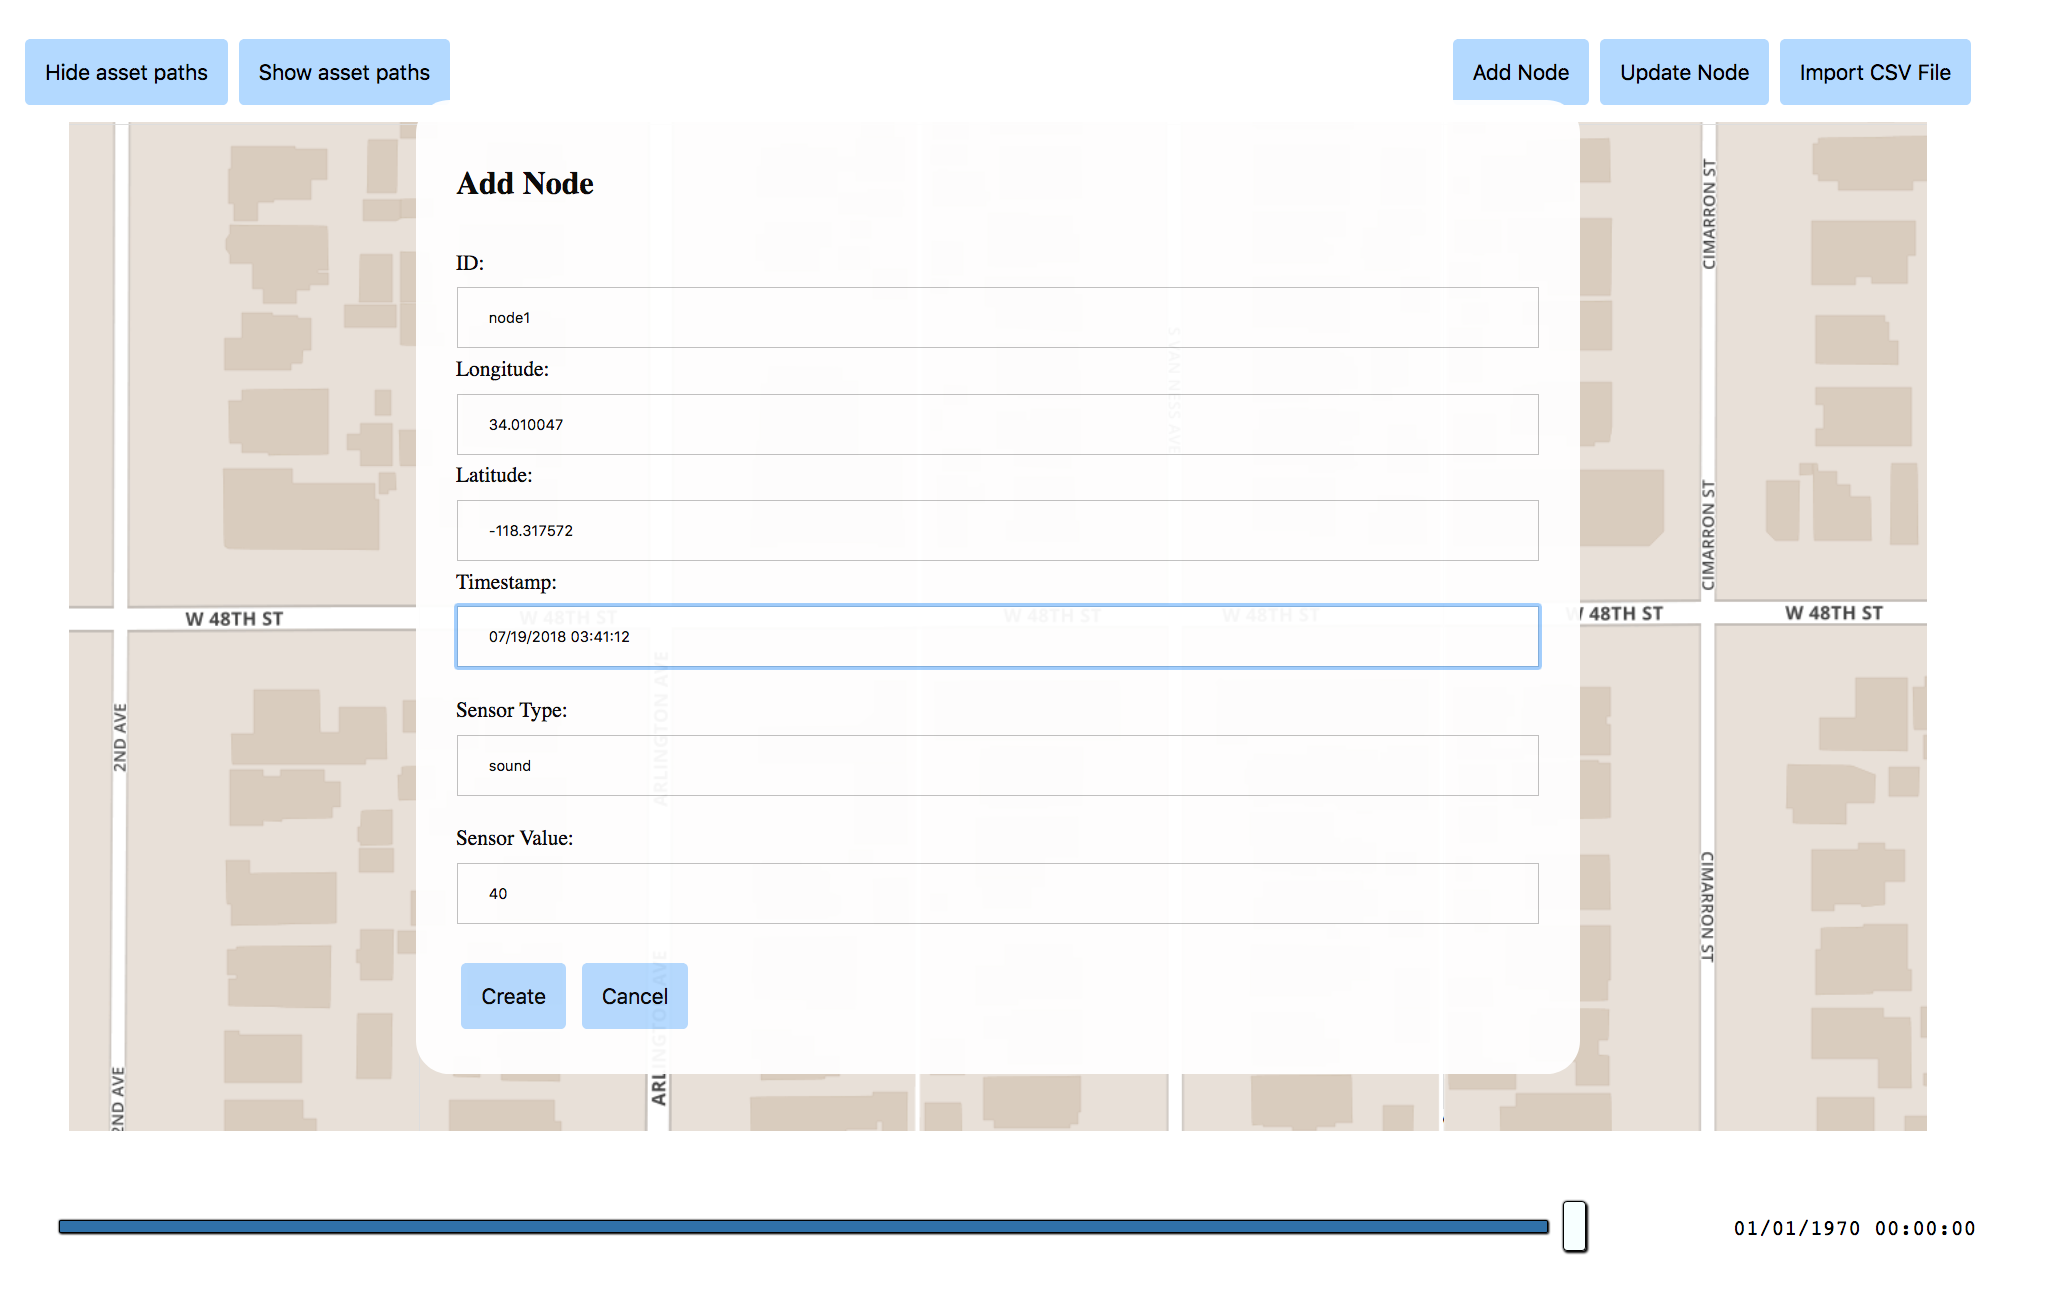Click the blue timeline slider track

click(800, 1226)
